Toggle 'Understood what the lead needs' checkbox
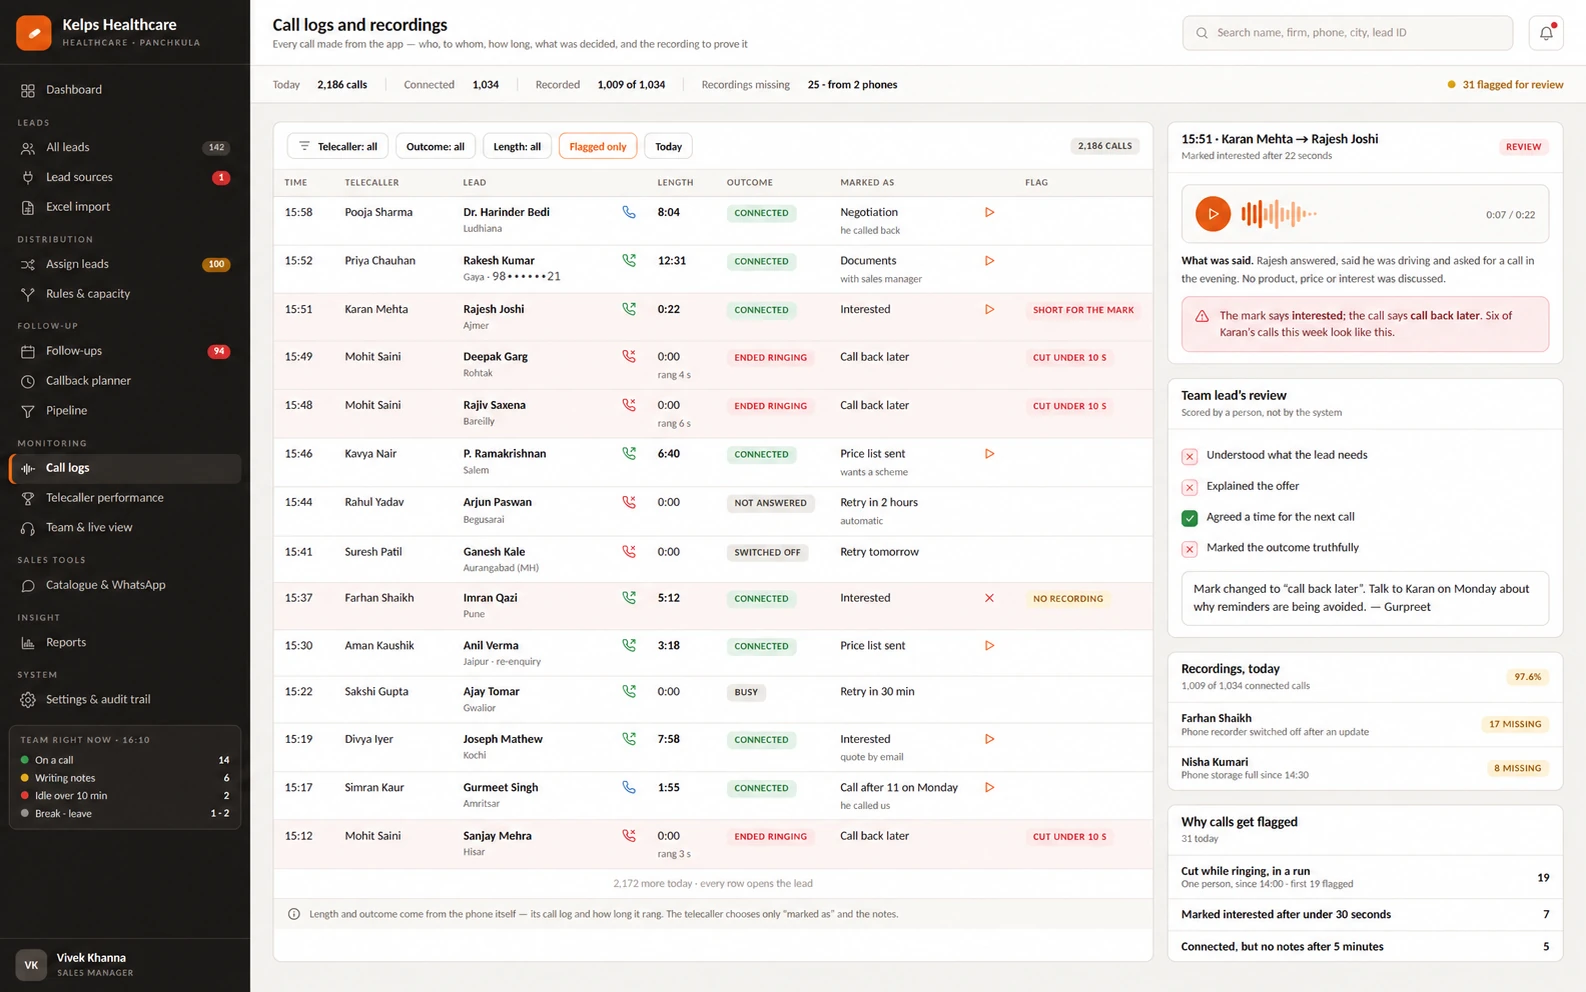The image size is (1586, 992). pos(1189,456)
